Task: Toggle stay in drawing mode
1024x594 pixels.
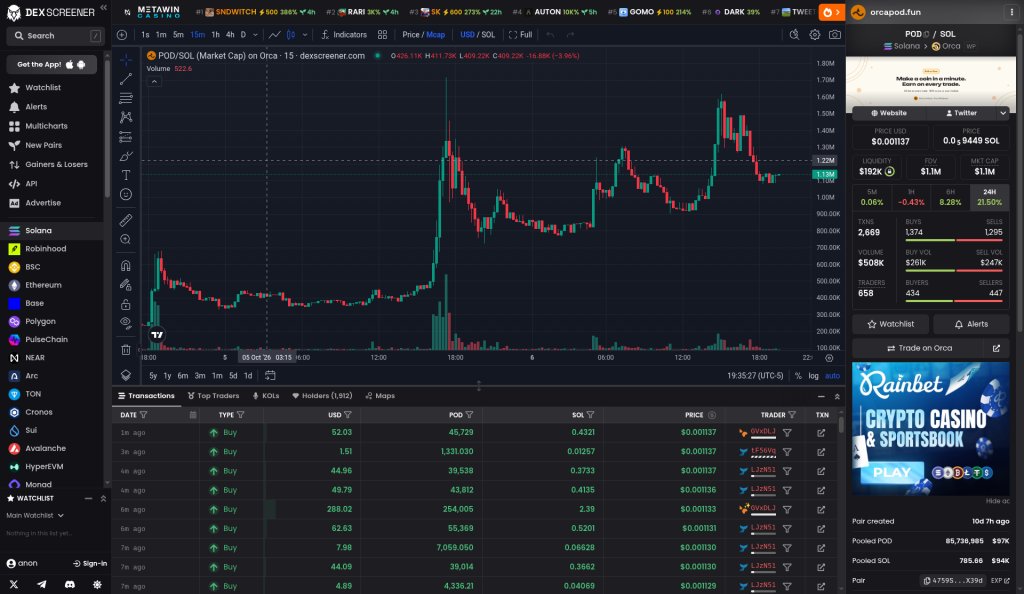Action: point(125,285)
